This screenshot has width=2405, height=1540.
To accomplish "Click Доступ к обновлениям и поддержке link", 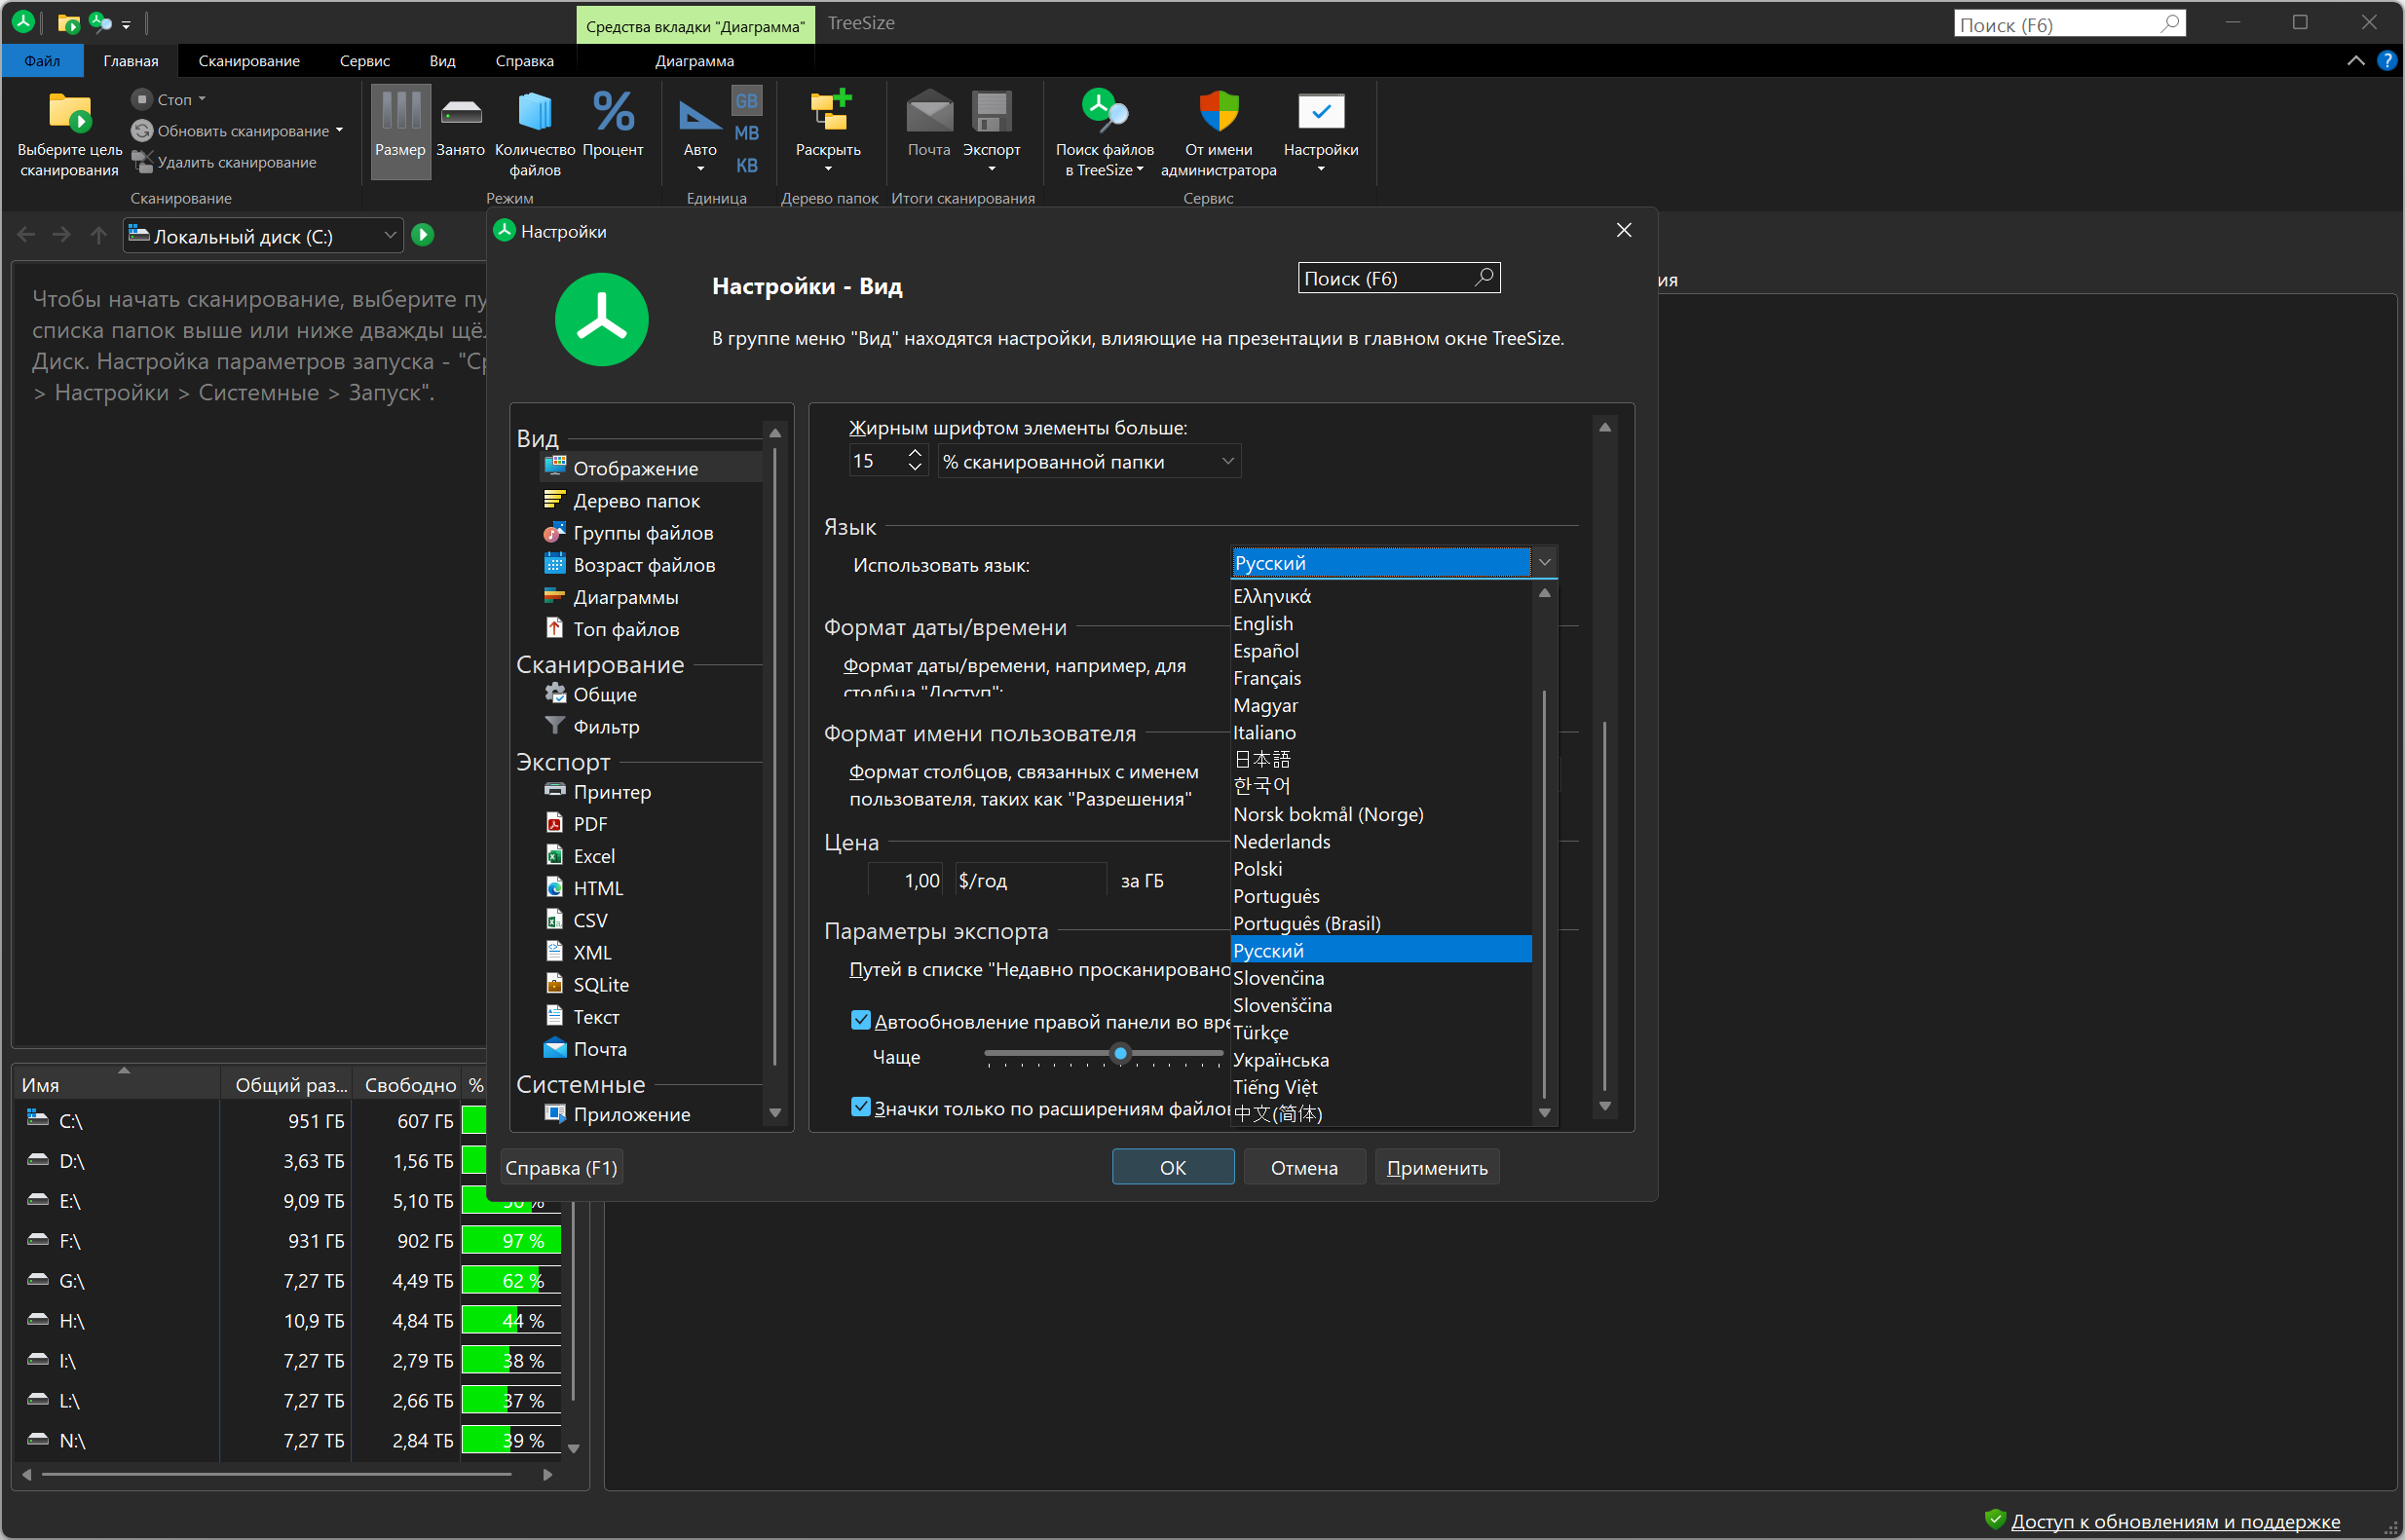I will coord(2175,1521).
